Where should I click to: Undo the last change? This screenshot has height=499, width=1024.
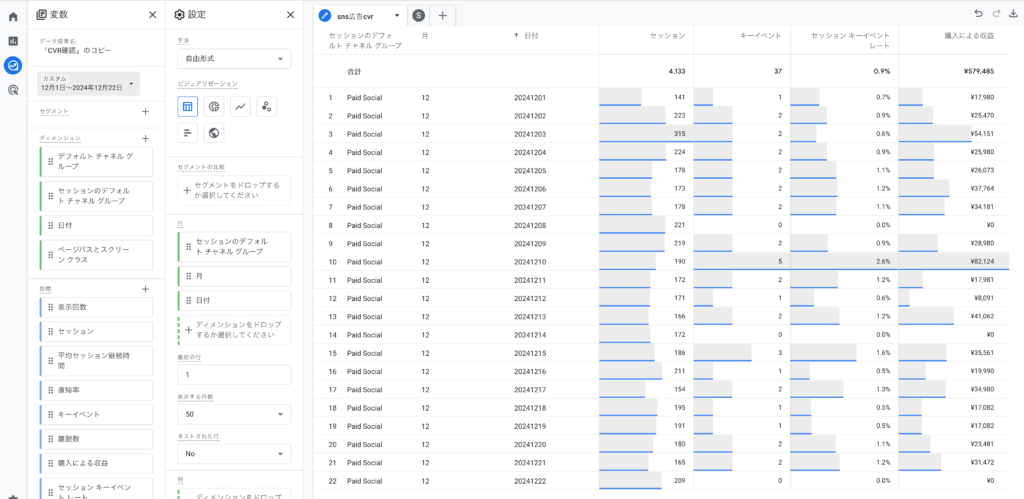click(x=978, y=14)
